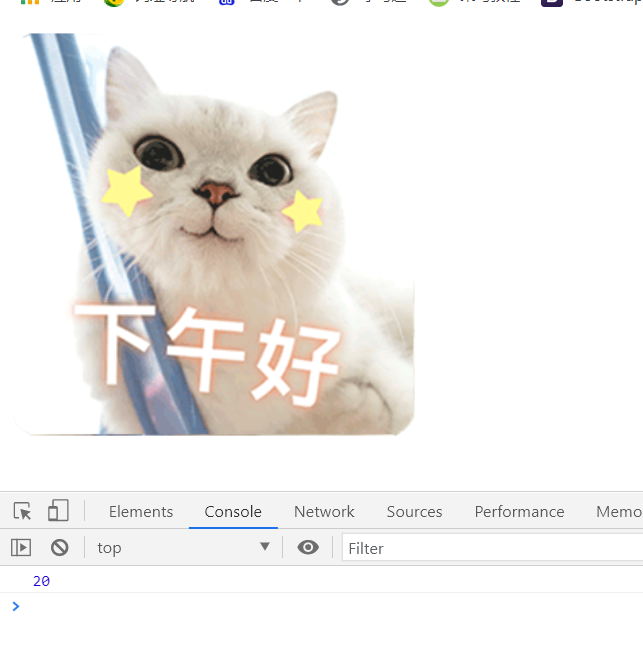This screenshot has width=643, height=668.
Task: Select the console output value 20
Action: tap(41, 581)
